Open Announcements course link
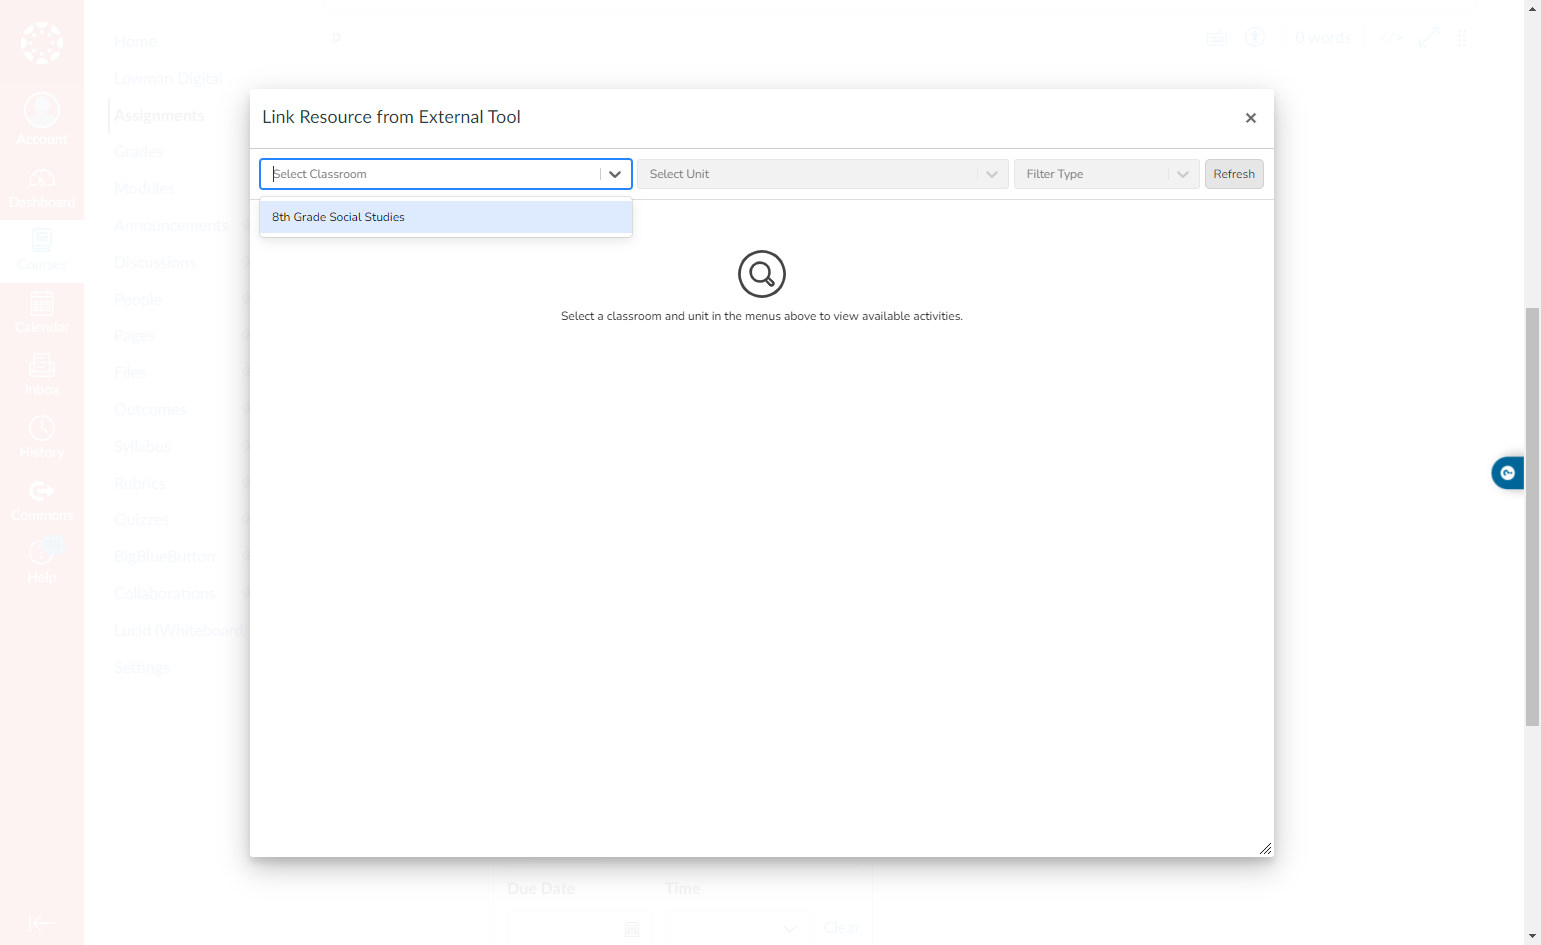 (171, 226)
